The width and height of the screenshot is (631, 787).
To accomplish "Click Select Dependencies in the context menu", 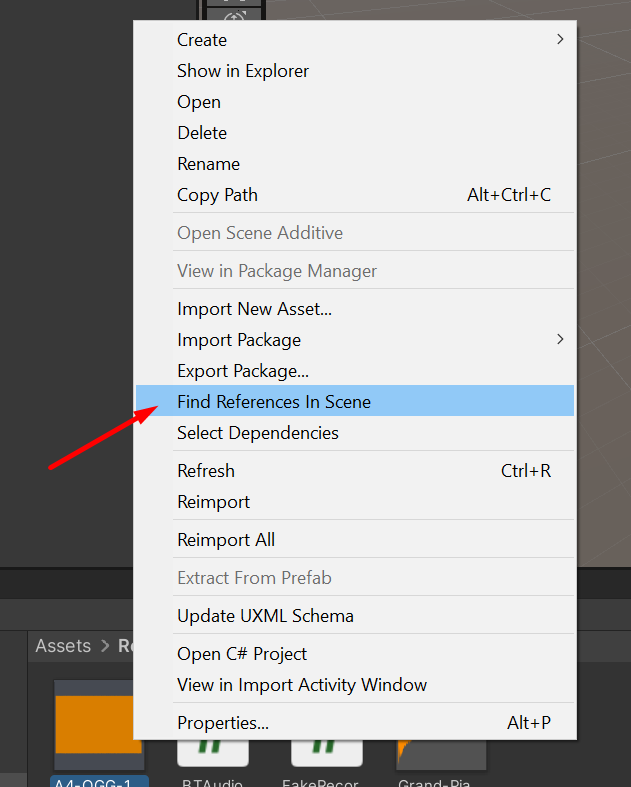I will (258, 433).
